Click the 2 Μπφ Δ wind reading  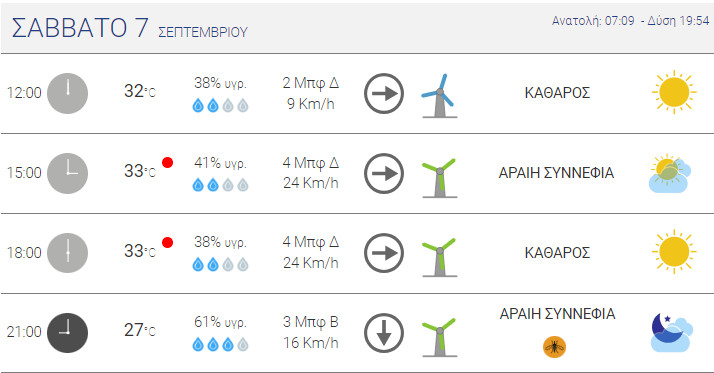pos(311,83)
